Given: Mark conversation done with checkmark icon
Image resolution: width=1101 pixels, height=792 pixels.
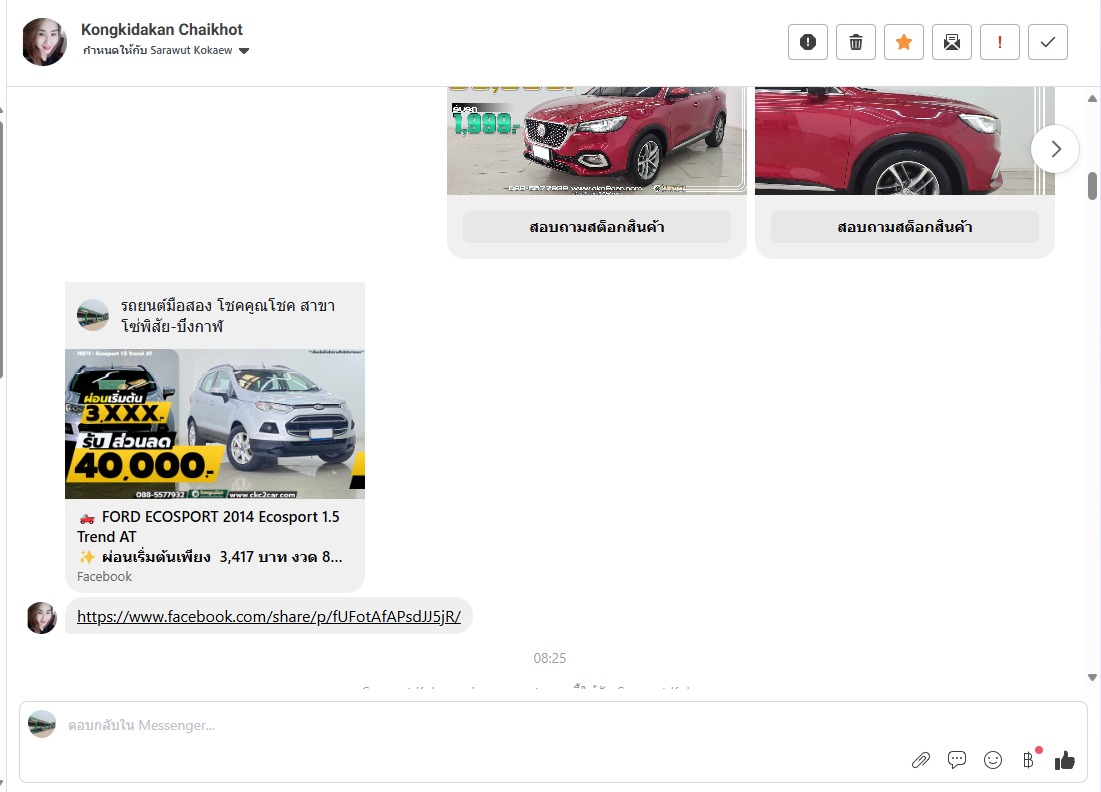Looking at the screenshot, I should (x=1048, y=42).
